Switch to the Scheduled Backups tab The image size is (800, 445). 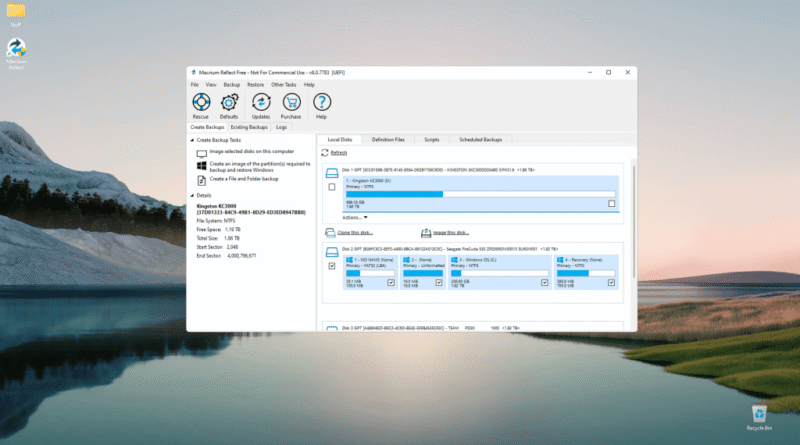(x=481, y=139)
